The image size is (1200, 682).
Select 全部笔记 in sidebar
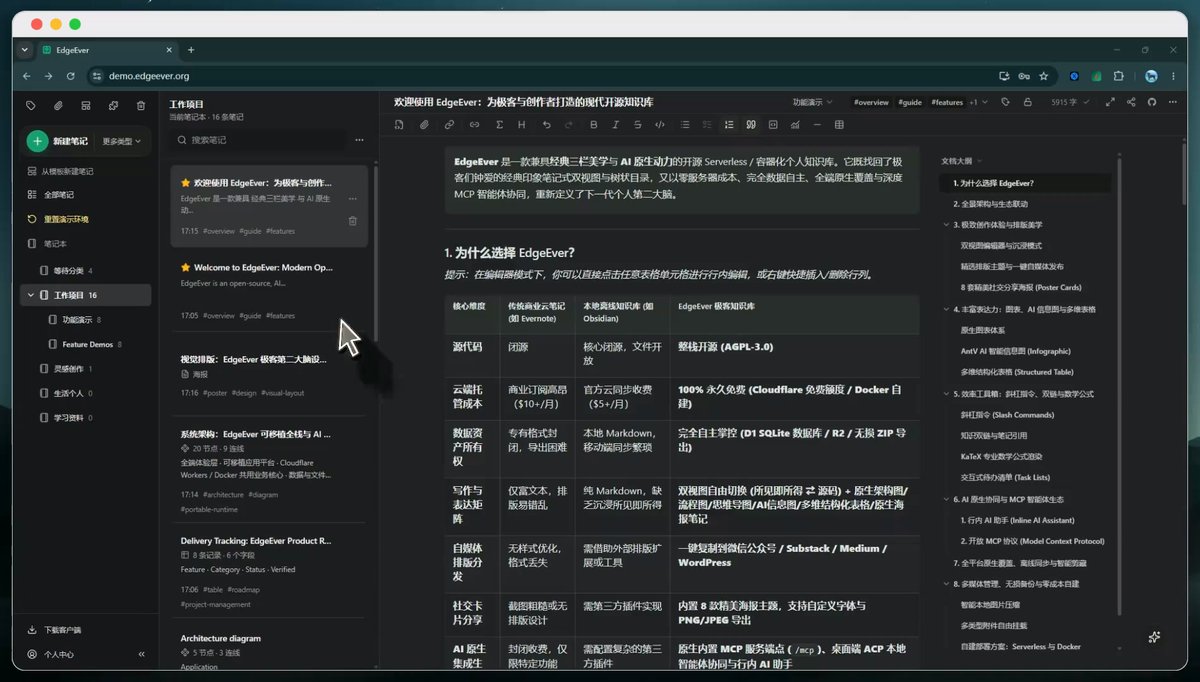(x=52, y=194)
